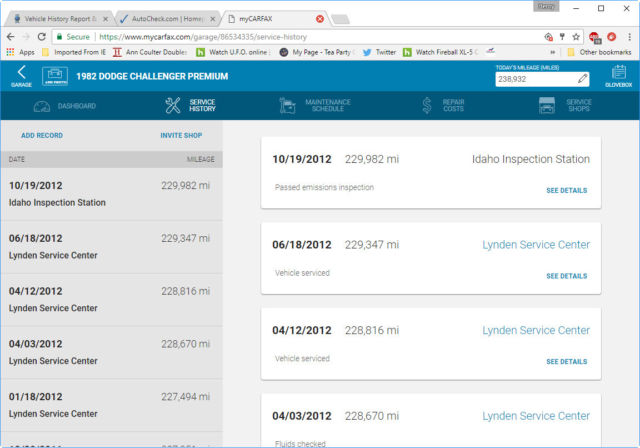Screen dimensions: 640x448
Task: Open the Repair Costs dollar icon
Action: (x=426, y=106)
